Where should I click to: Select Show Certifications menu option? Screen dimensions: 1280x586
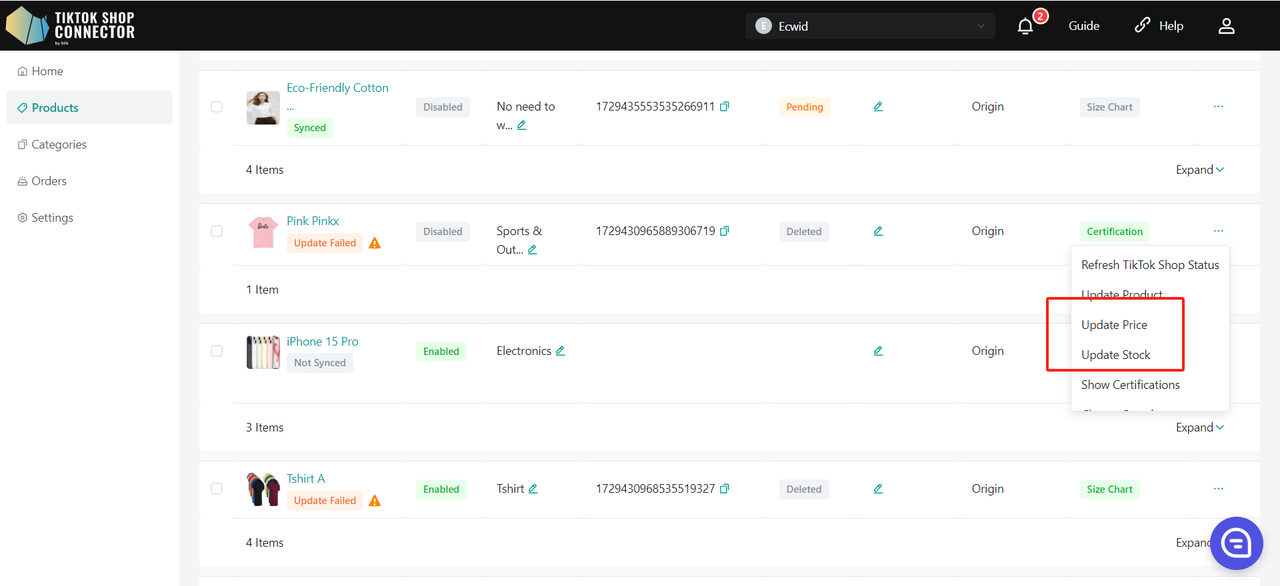[x=1150, y=385]
